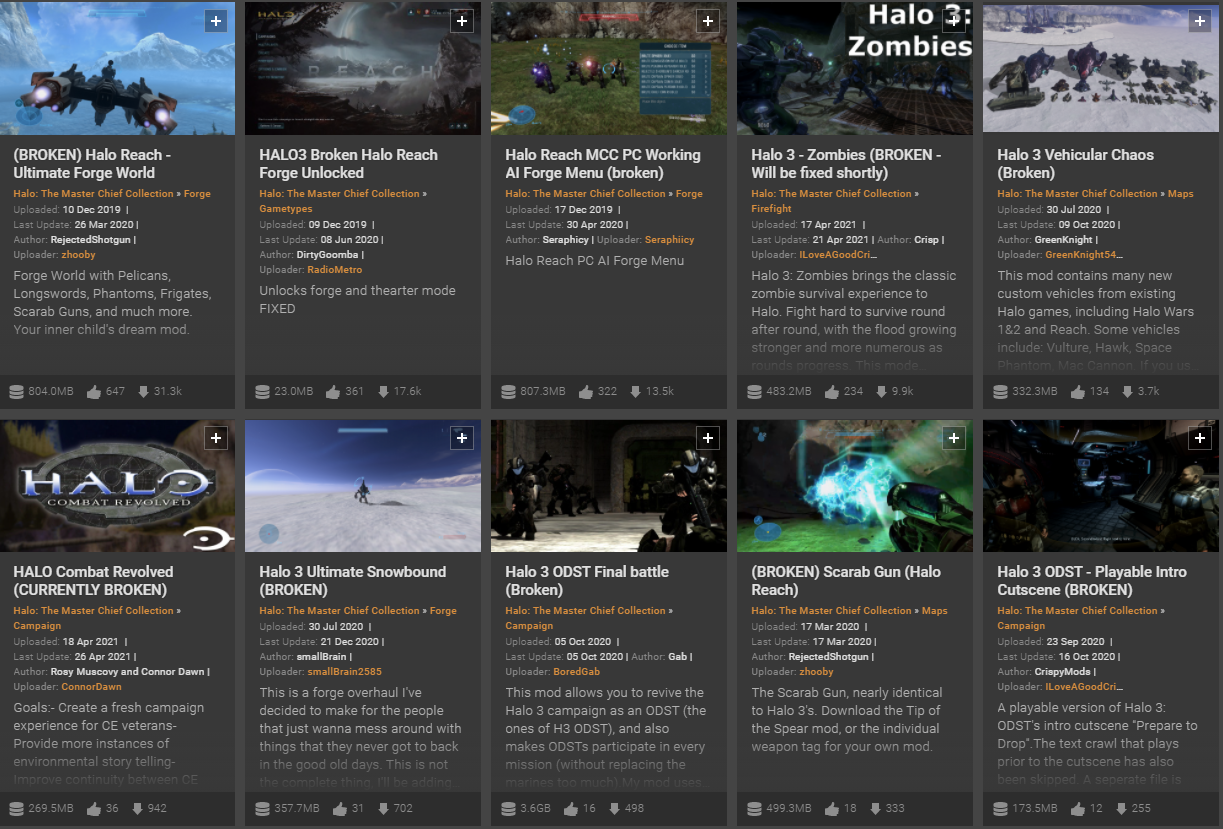The width and height of the screenshot is (1223, 829).
Task: Click download arrow icon showing 13.5k
Action: (636, 391)
